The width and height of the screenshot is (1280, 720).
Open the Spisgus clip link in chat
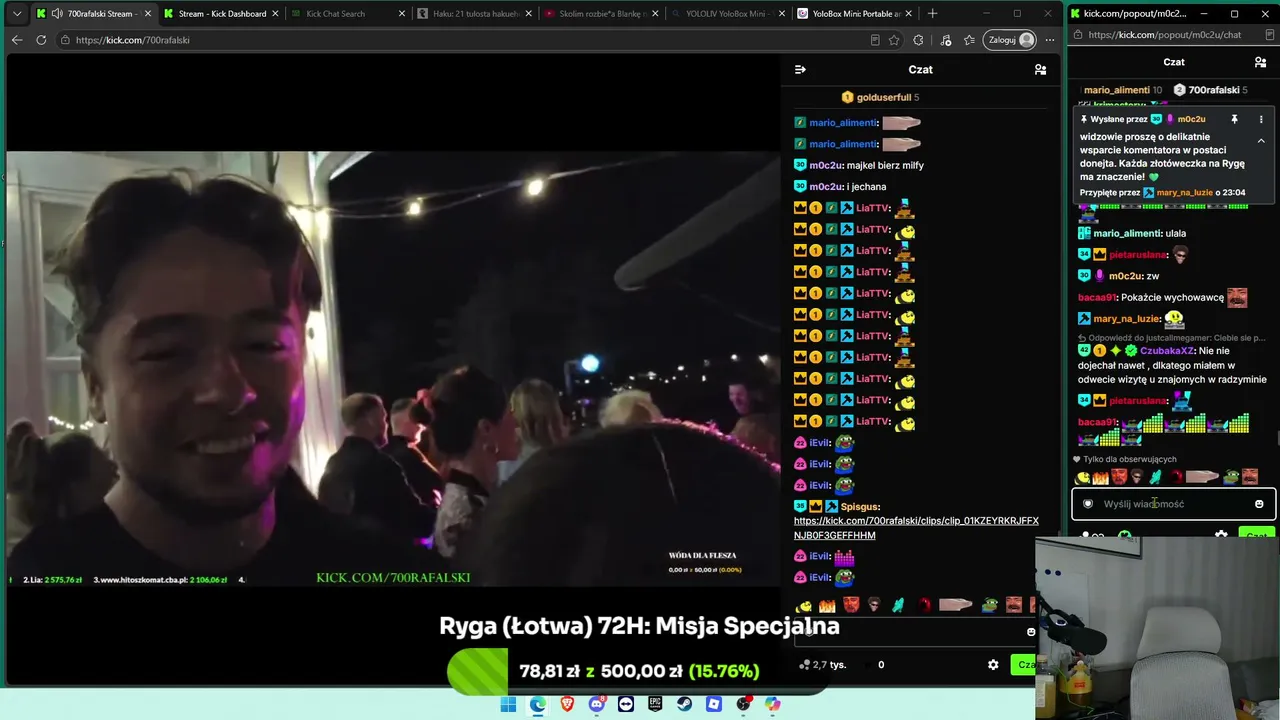916,528
